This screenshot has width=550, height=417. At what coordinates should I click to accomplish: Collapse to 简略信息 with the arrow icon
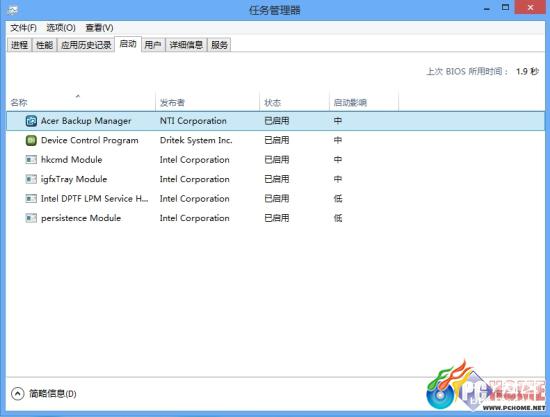pos(18,394)
